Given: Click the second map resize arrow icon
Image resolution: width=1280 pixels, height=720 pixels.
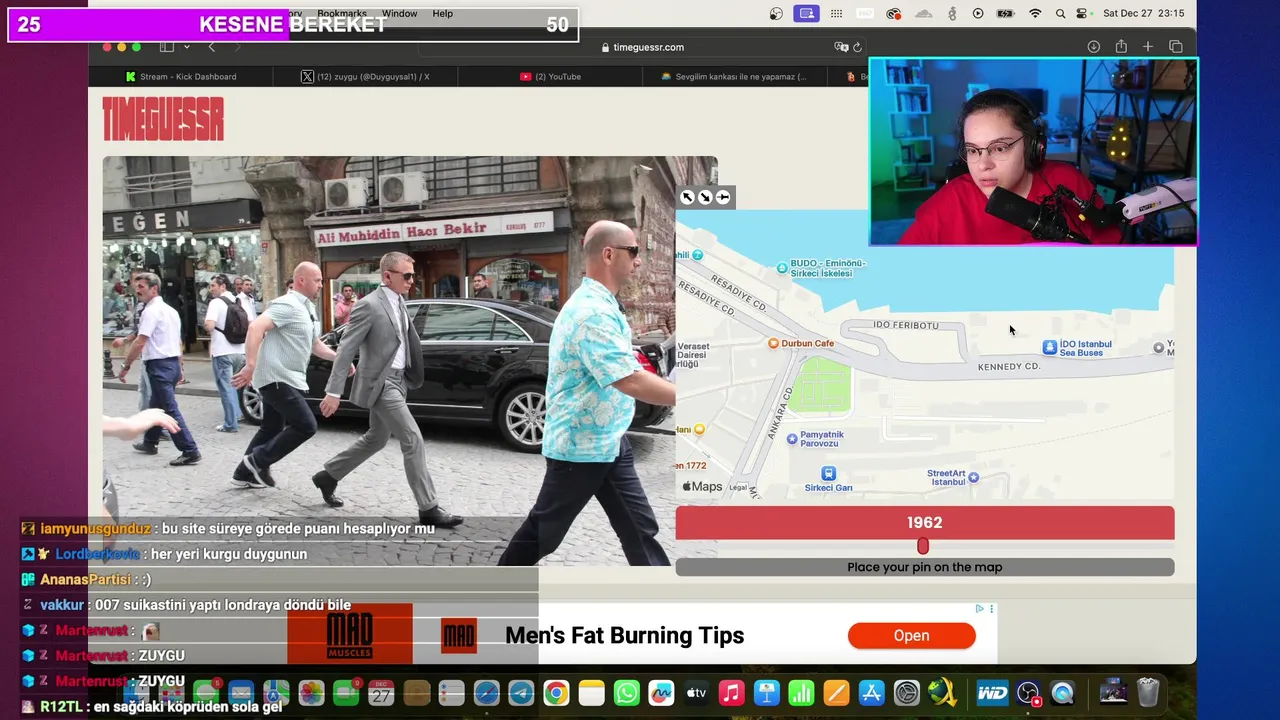Looking at the screenshot, I should coord(705,197).
